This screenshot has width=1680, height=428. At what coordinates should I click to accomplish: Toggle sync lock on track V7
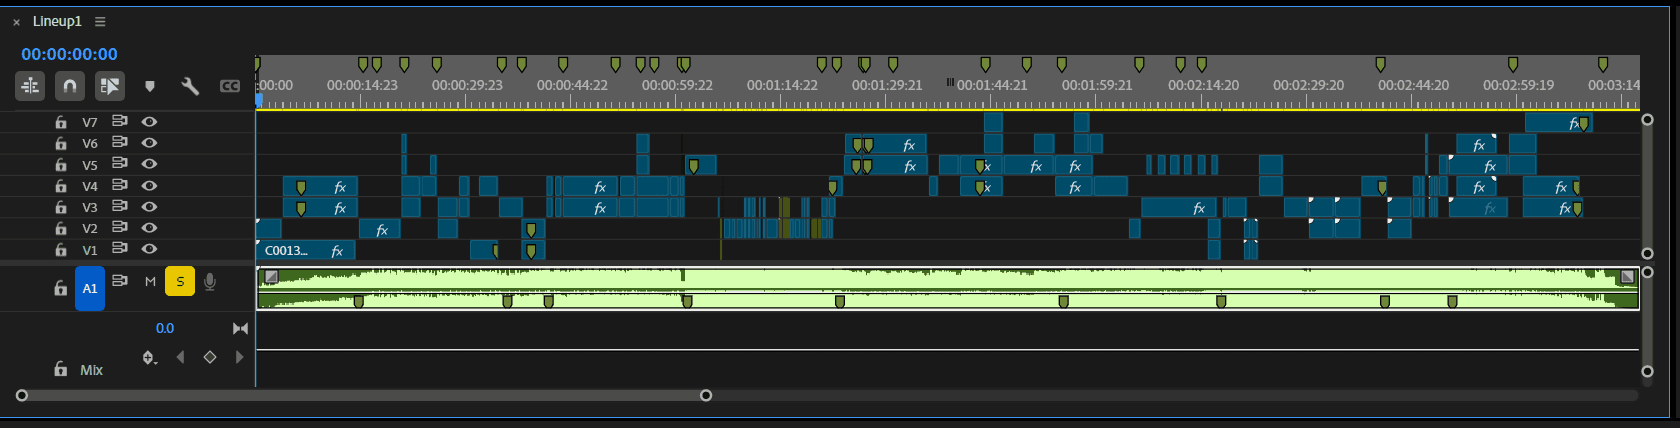tap(120, 120)
